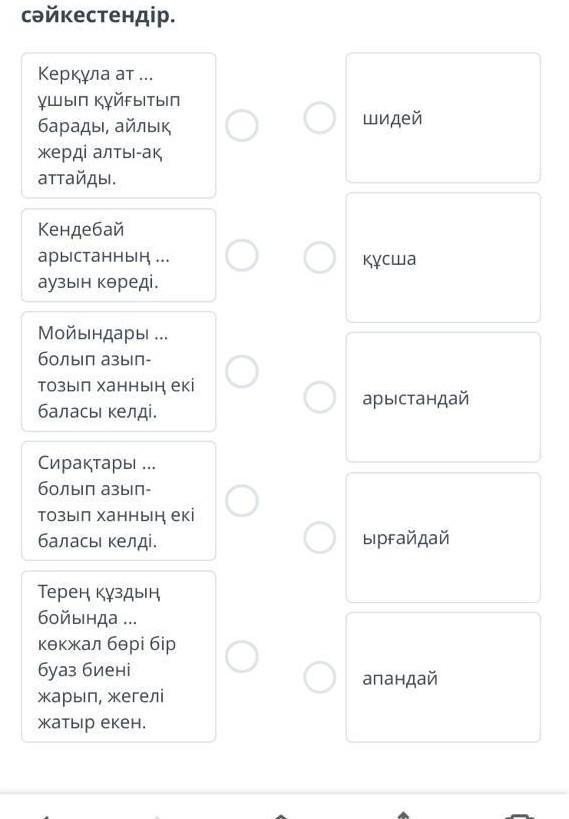Select radio button next to 'Мойындары' sentence
Screen dimensions: 569x819
pos(241,371)
